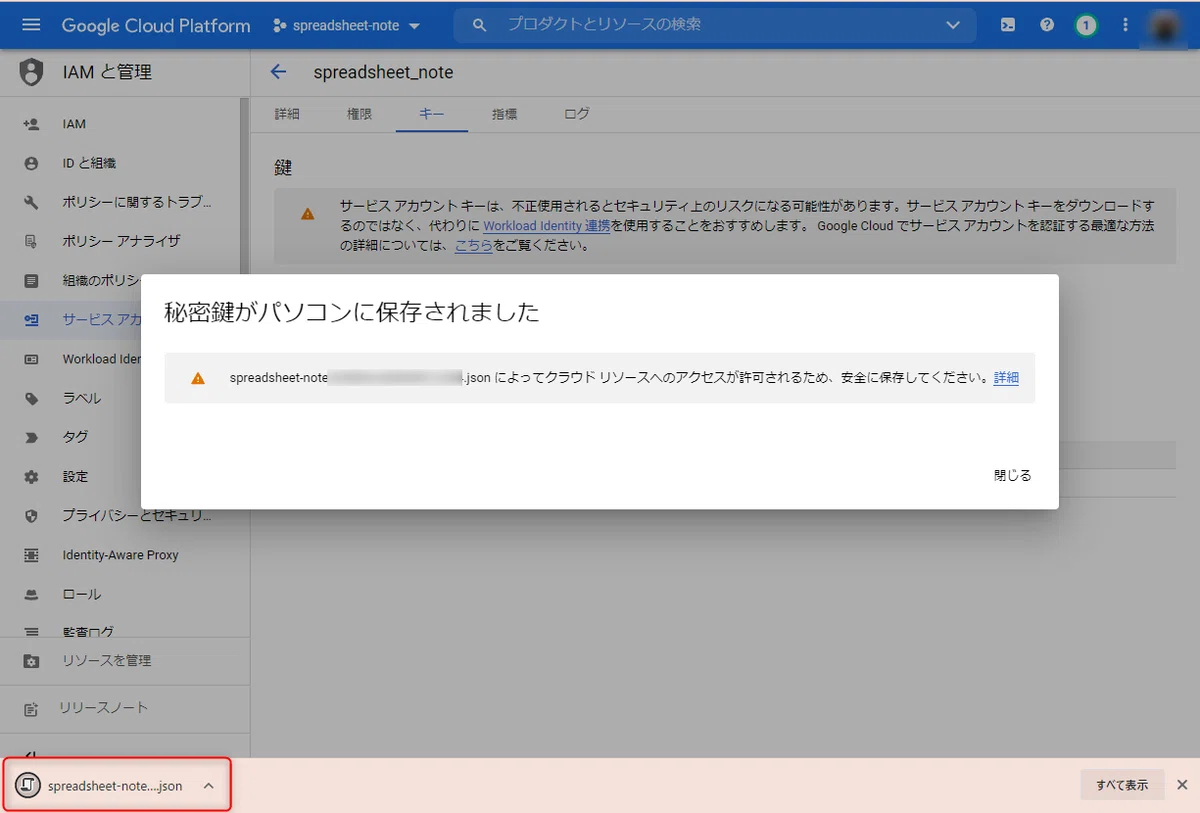Close the dialog with 閉じる button

pyautogui.click(x=1012, y=475)
